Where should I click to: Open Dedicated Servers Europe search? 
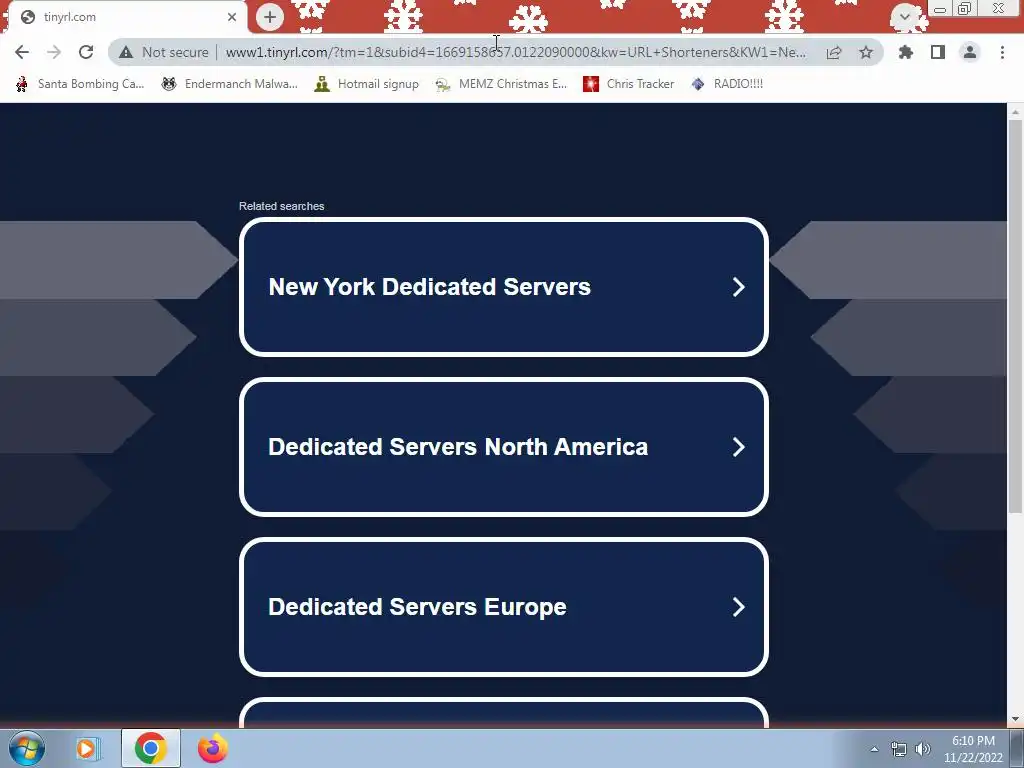coord(504,607)
